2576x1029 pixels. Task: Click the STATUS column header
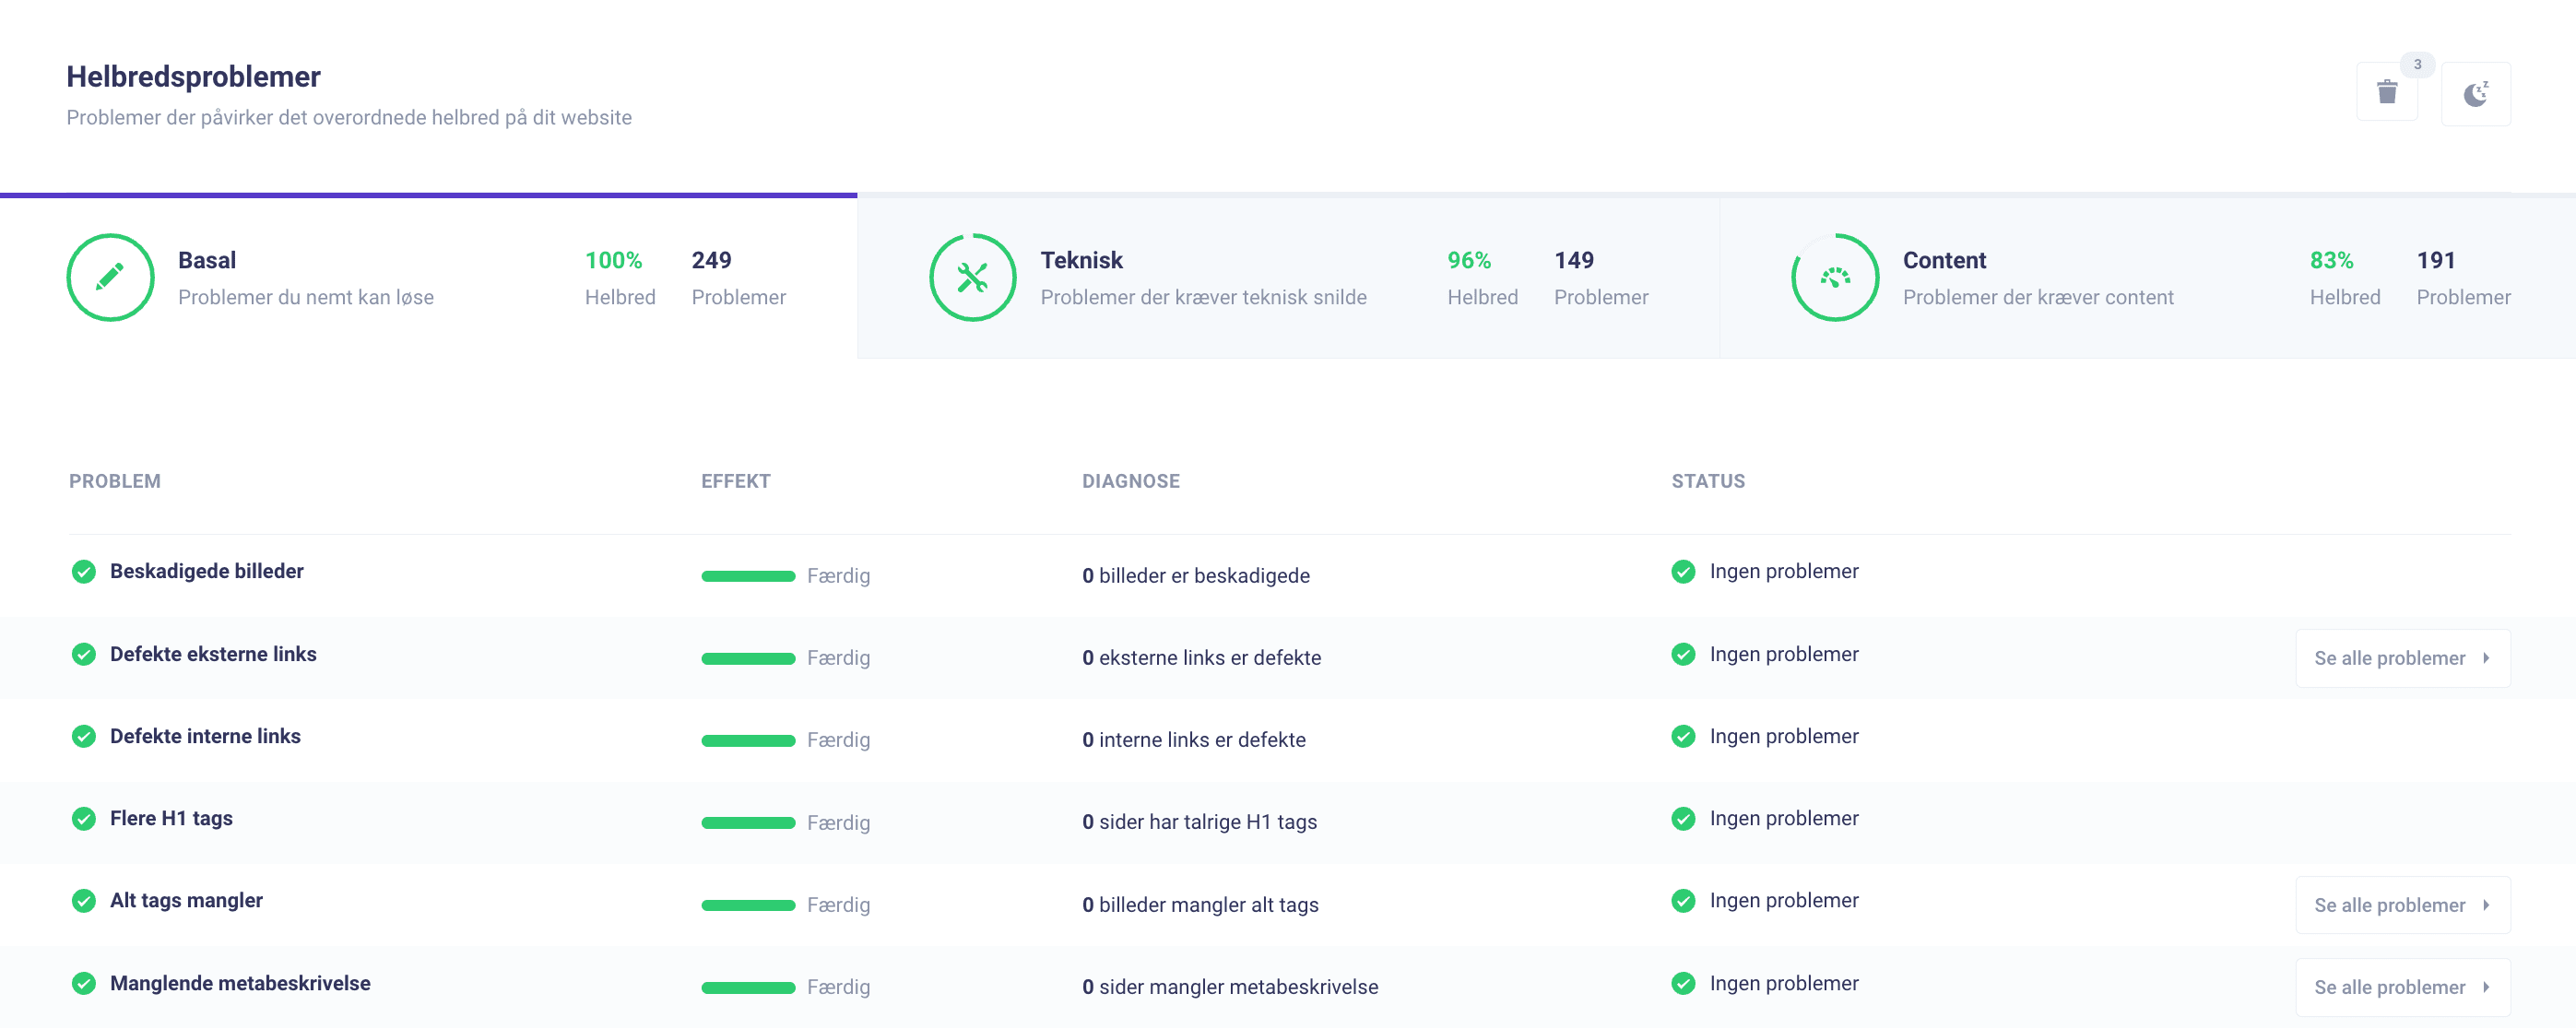point(1708,481)
